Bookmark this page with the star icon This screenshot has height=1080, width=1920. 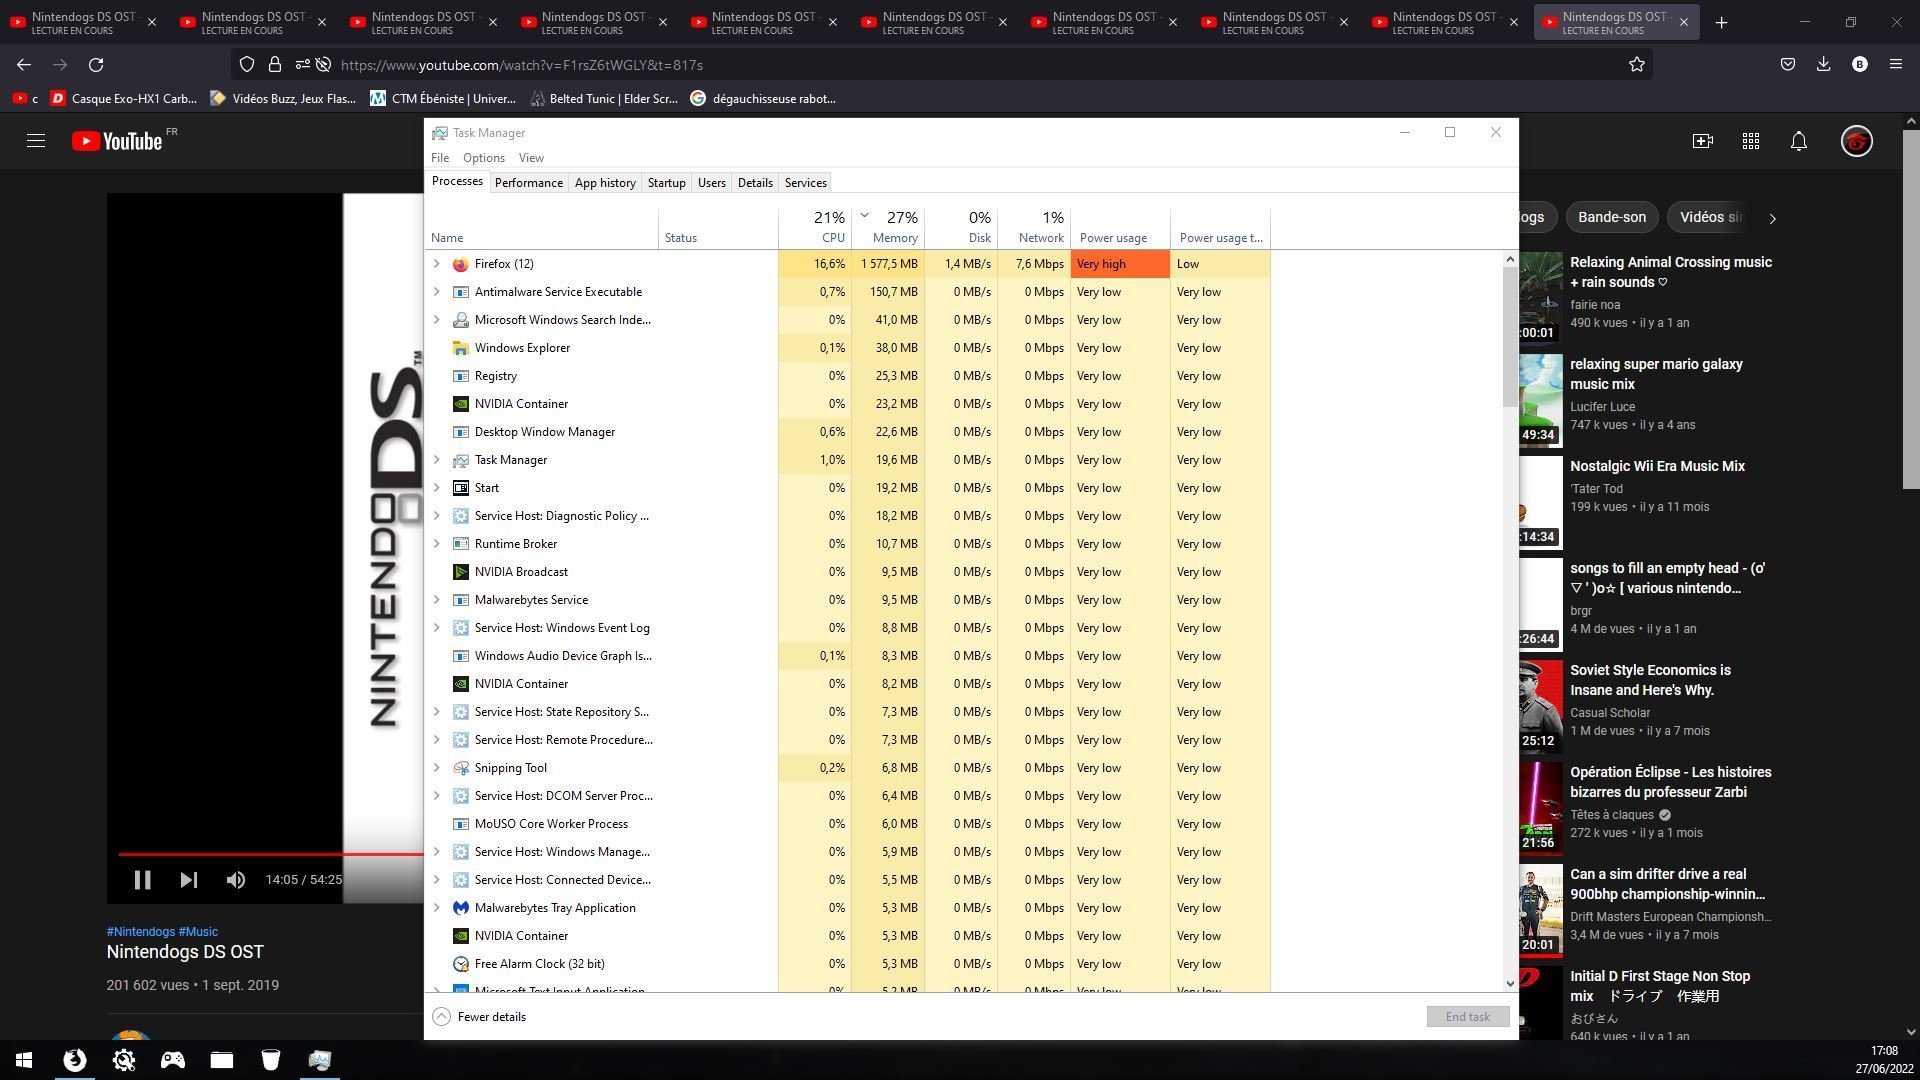click(1636, 65)
